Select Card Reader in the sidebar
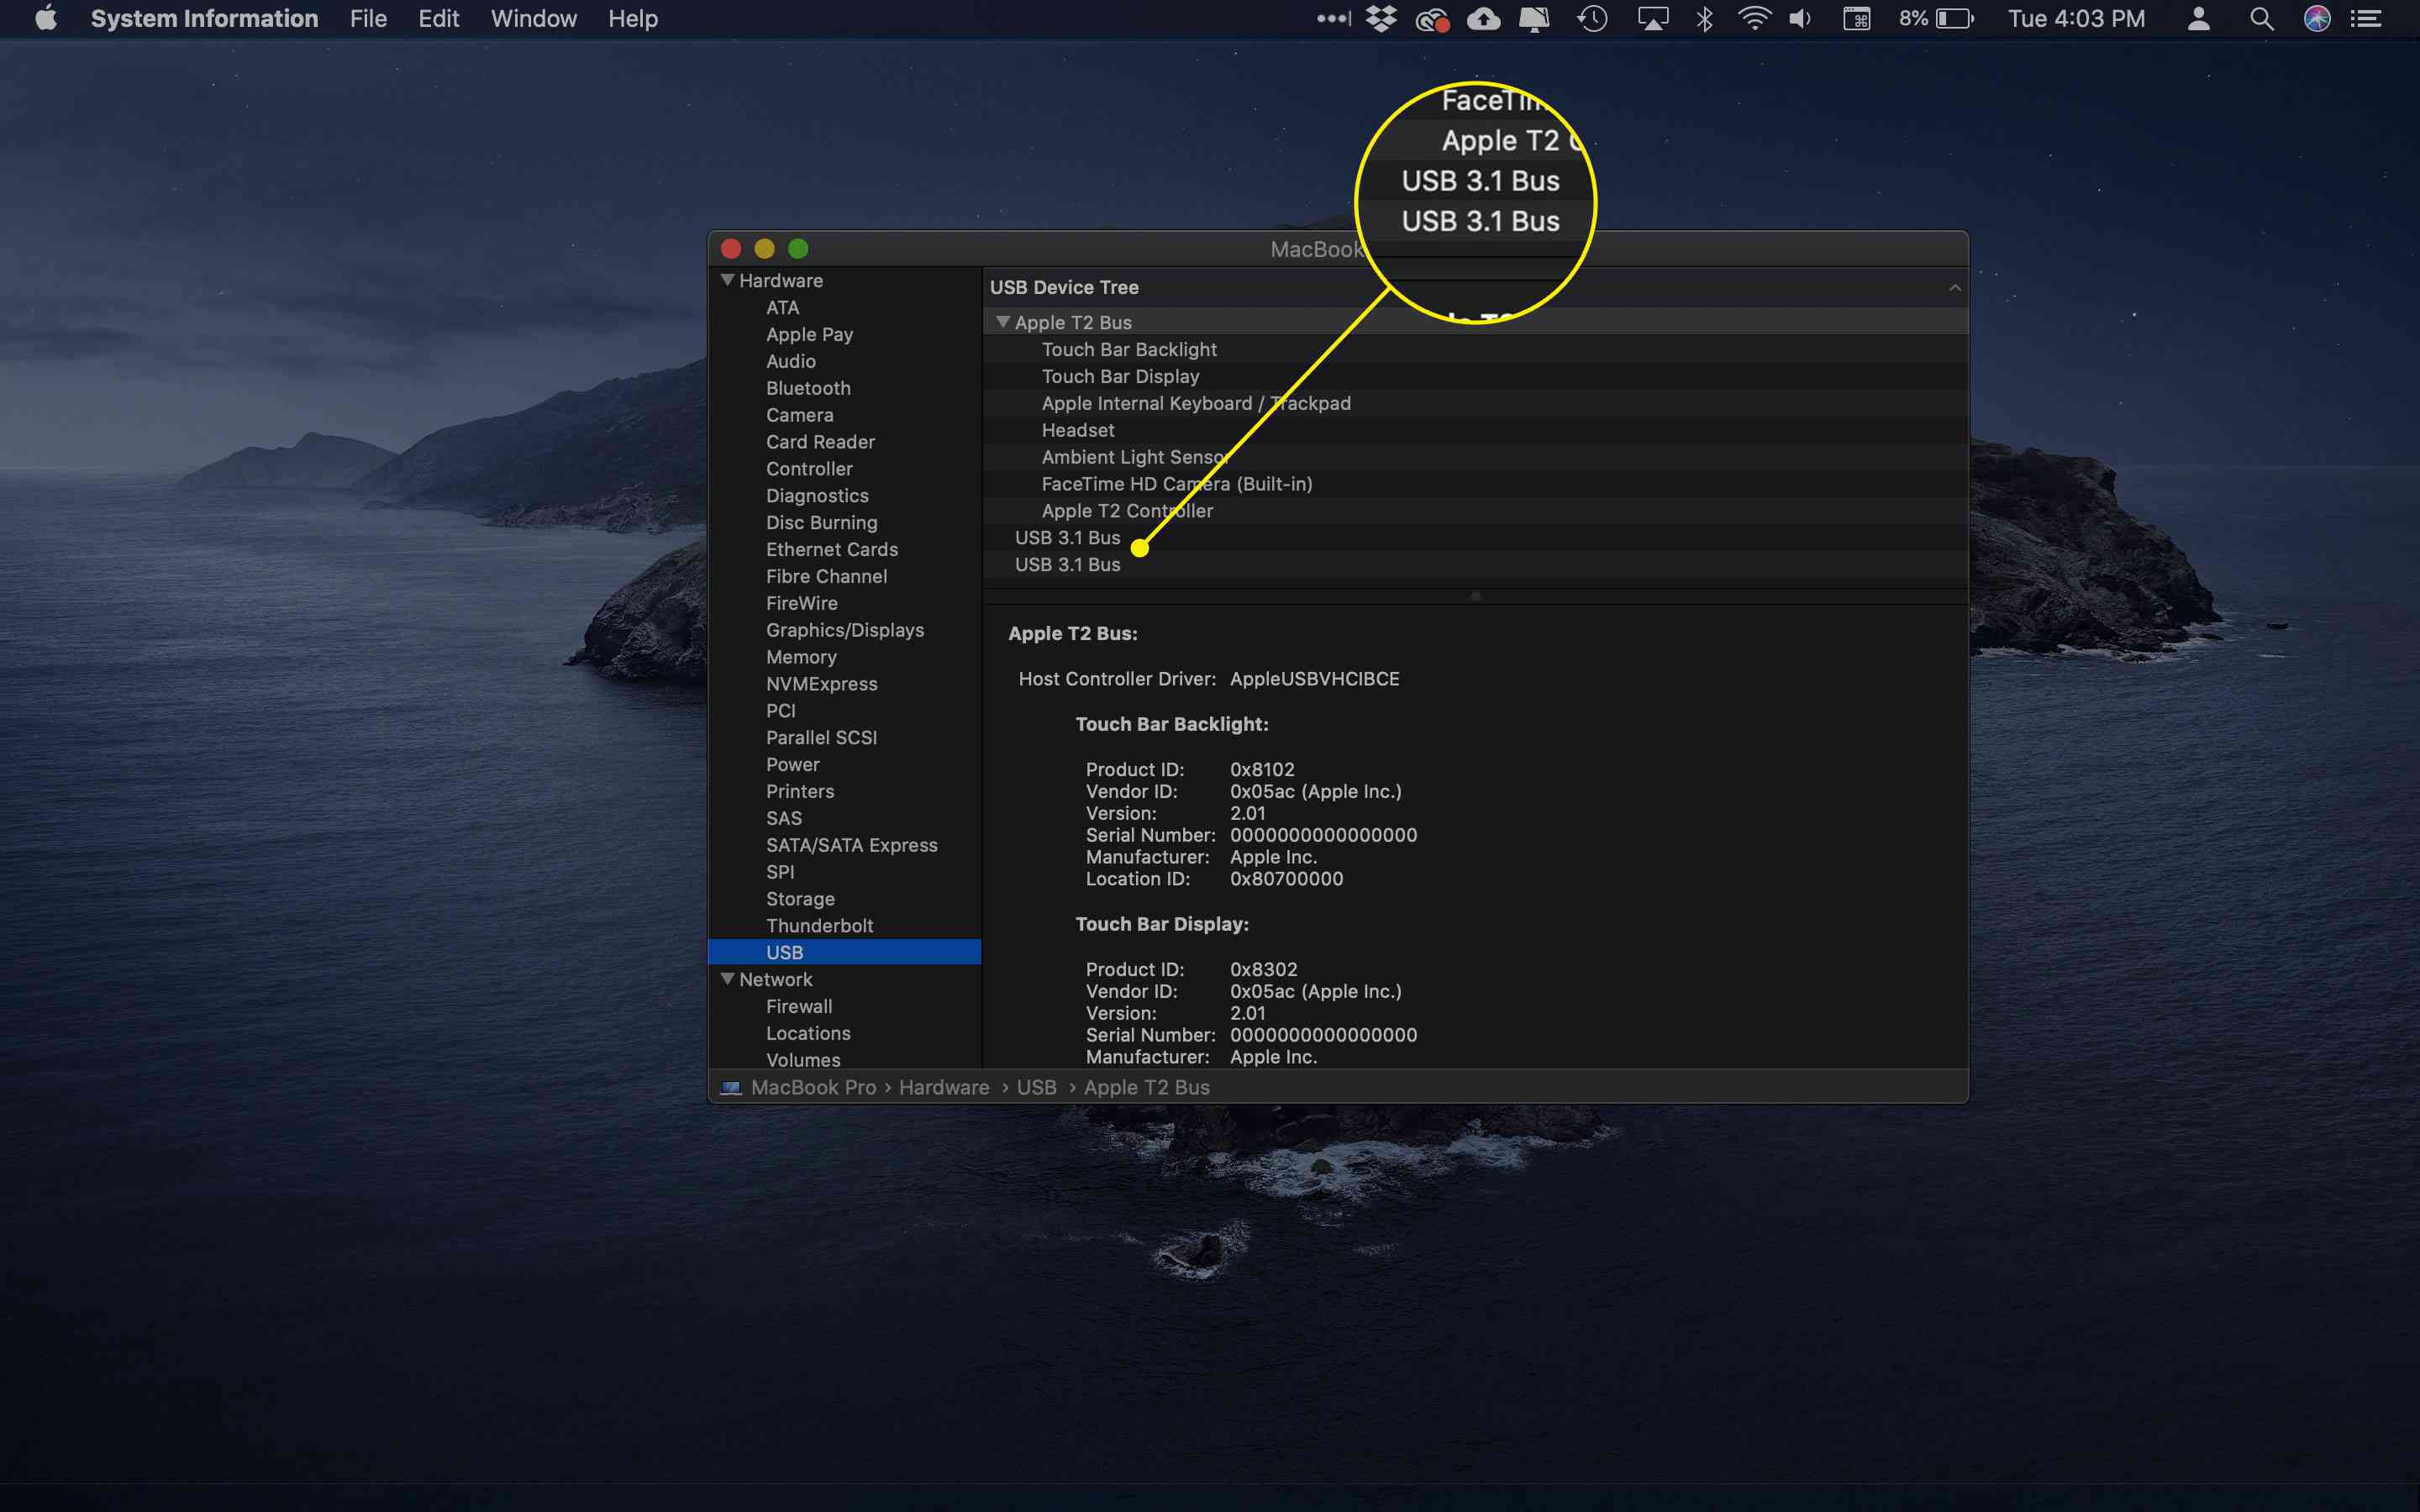Image resolution: width=2420 pixels, height=1512 pixels. 820,442
